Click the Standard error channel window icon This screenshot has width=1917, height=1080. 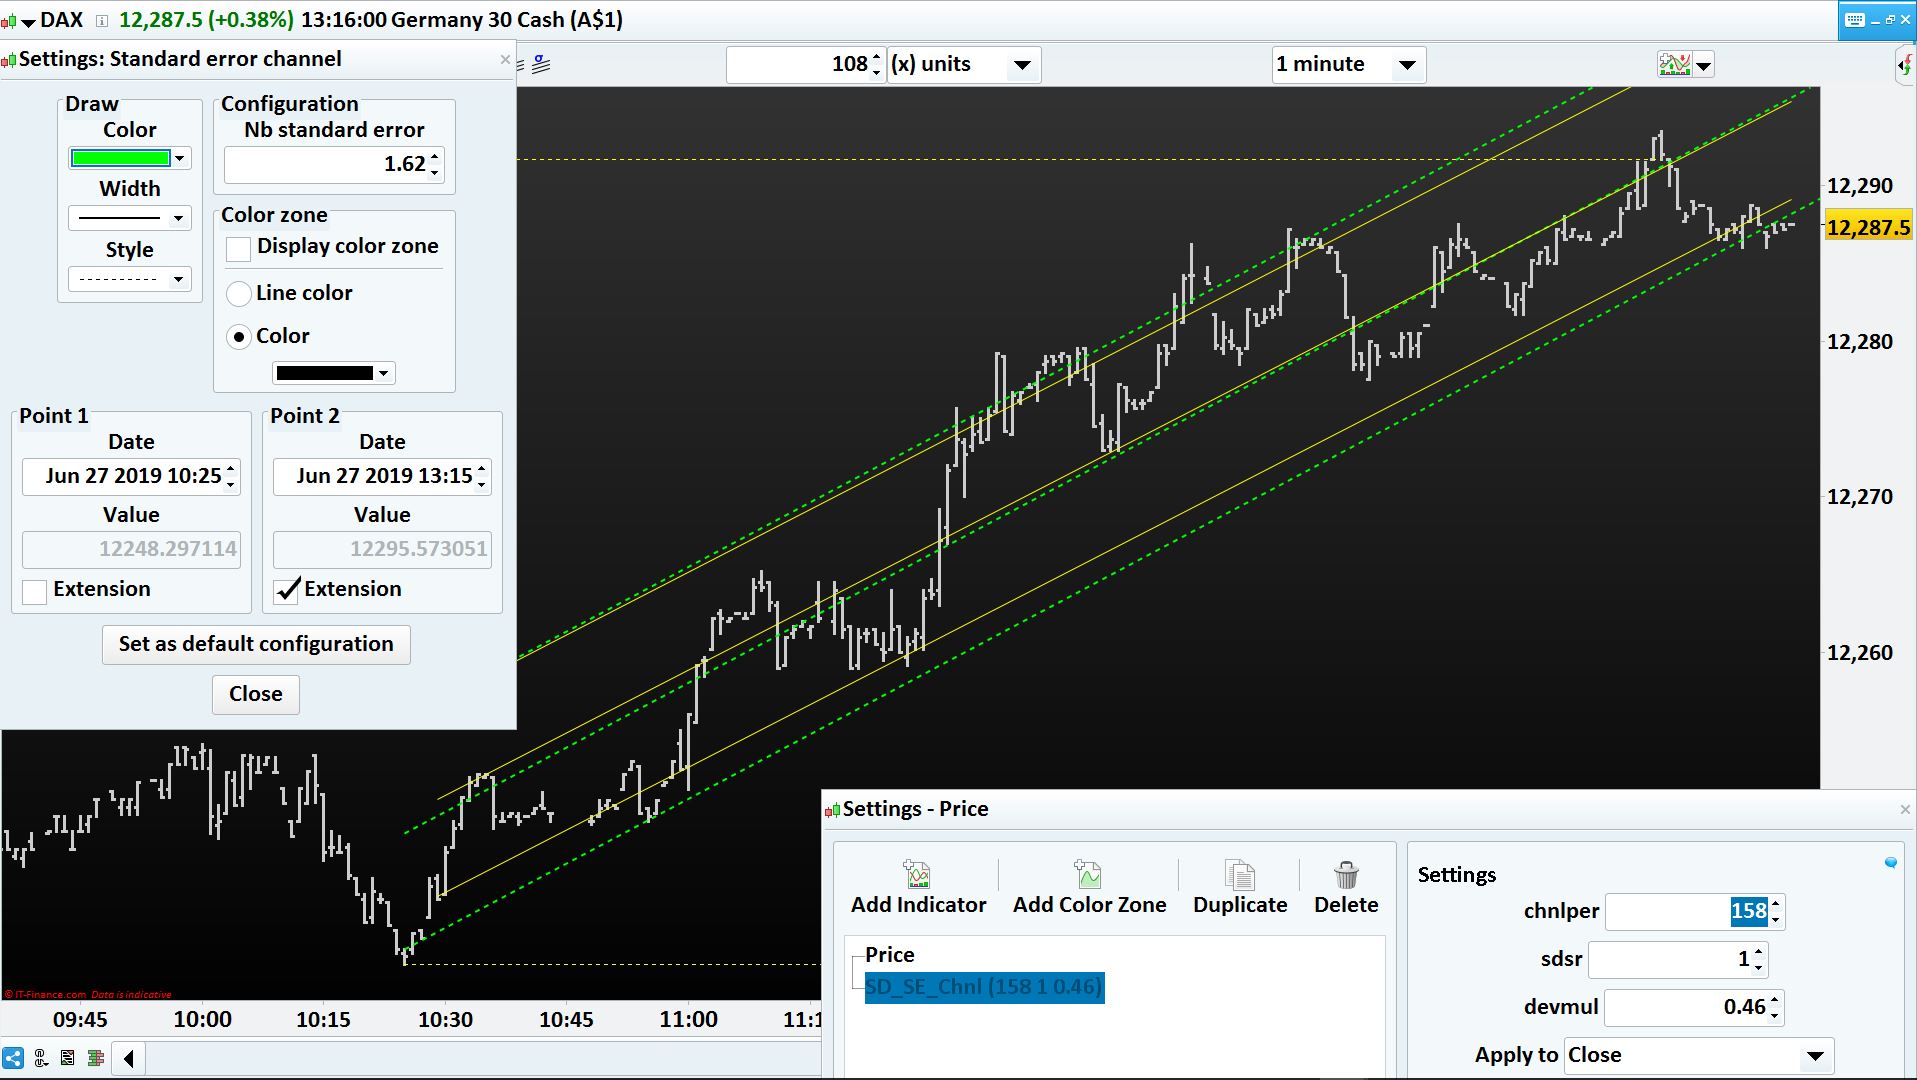pos(9,61)
